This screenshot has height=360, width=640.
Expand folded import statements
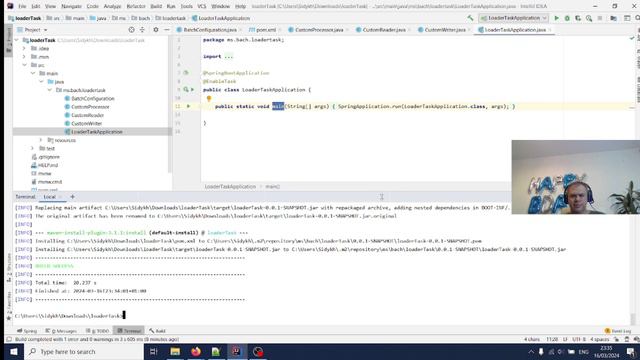tap(229, 57)
